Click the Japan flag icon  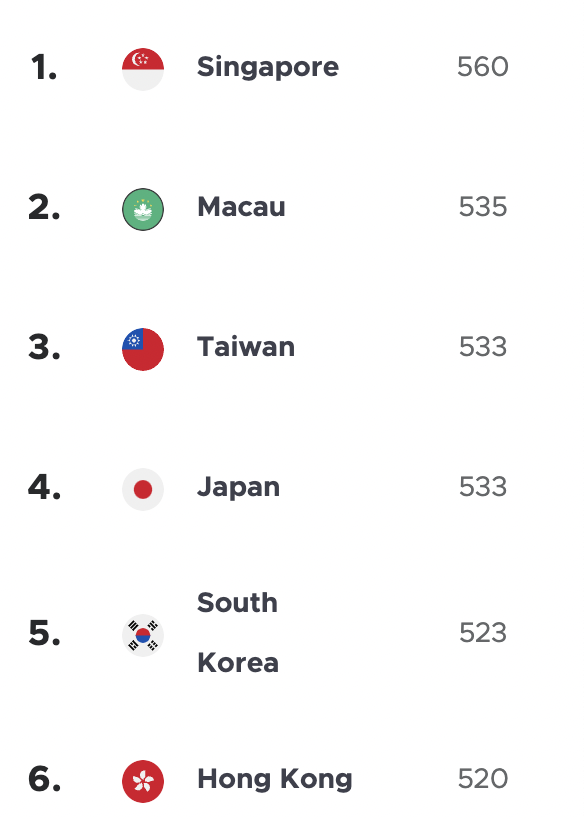(143, 489)
